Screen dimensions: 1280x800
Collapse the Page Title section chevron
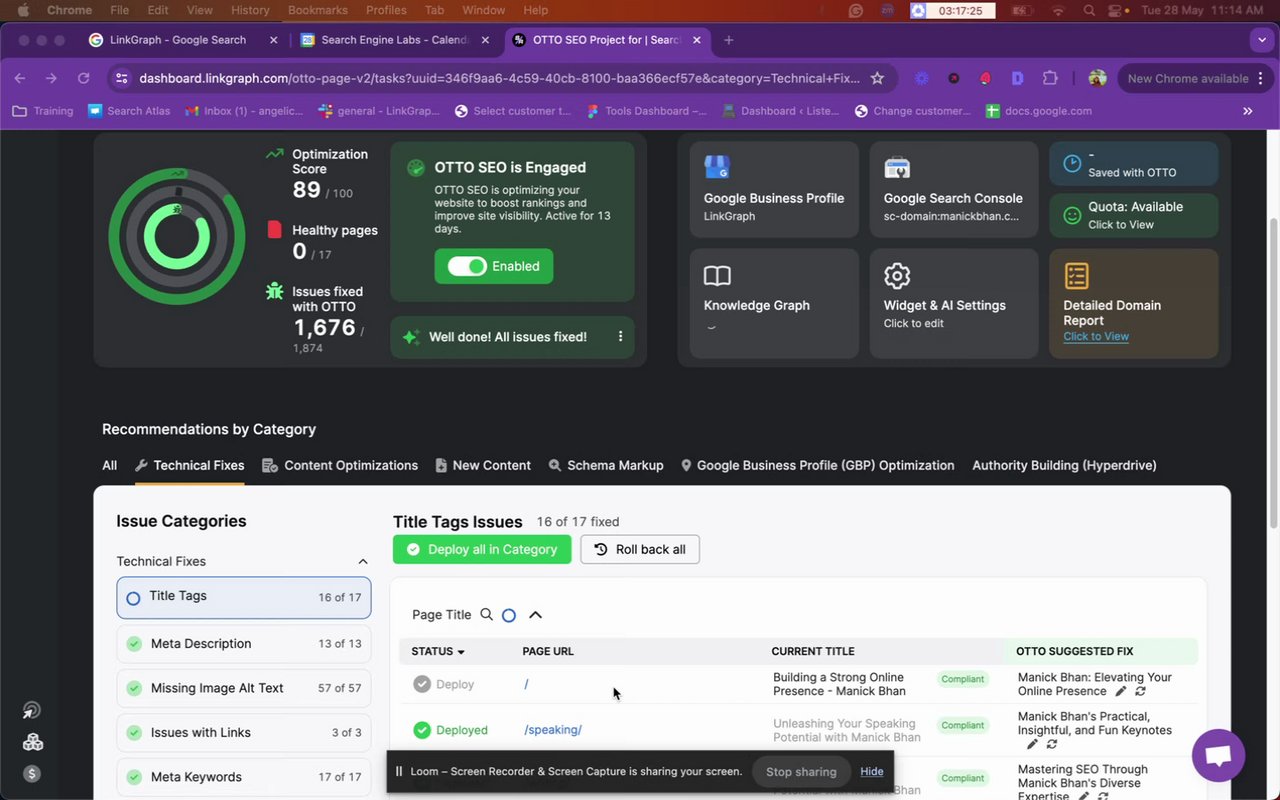[535, 615]
